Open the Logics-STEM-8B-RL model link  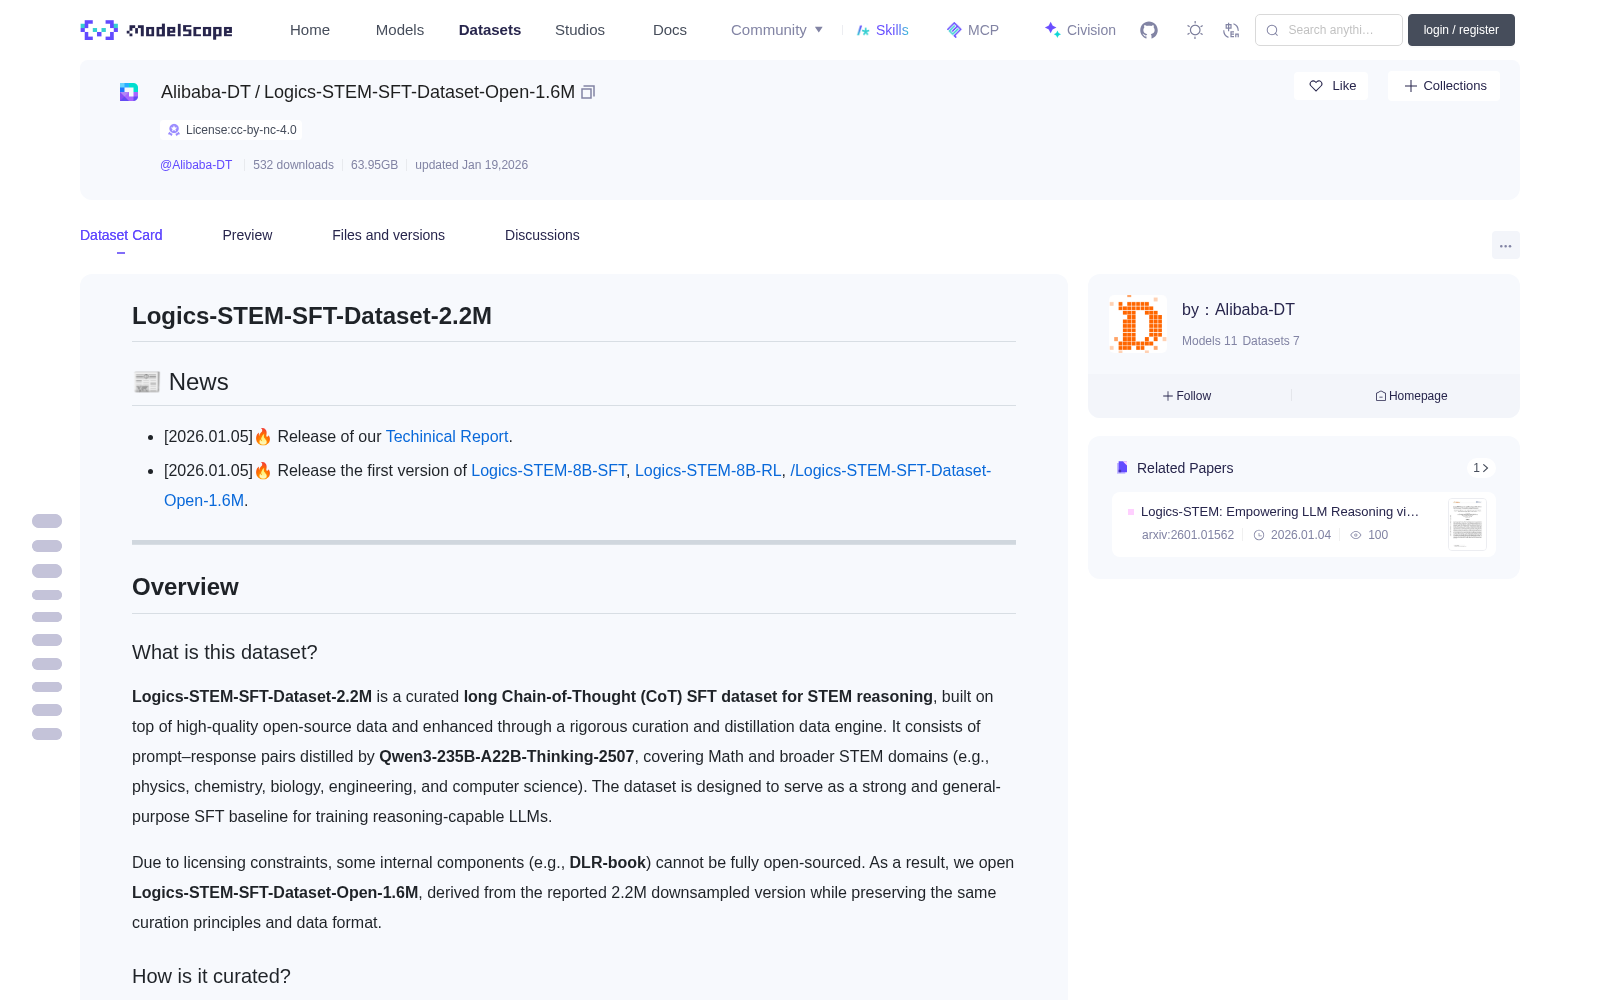pyautogui.click(x=708, y=471)
